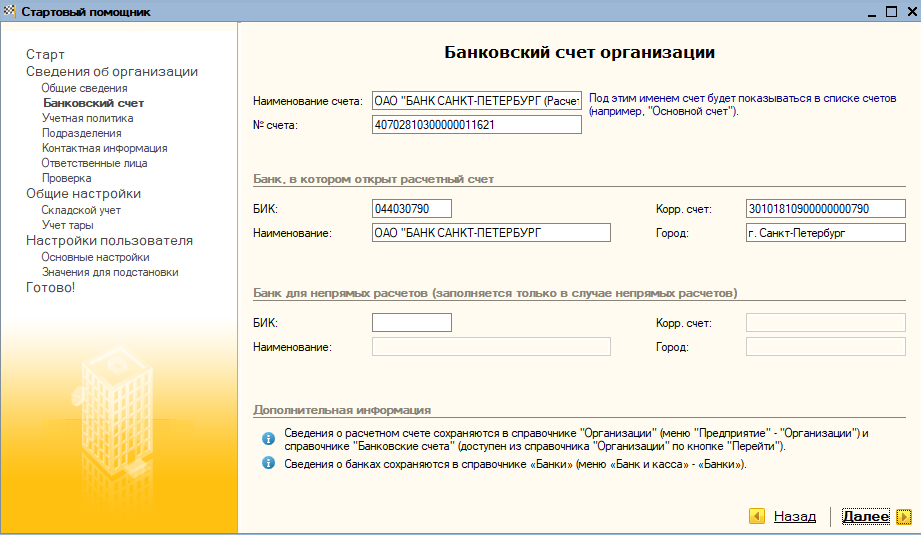
Task: Focus the № счета field
Action: coord(476,125)
